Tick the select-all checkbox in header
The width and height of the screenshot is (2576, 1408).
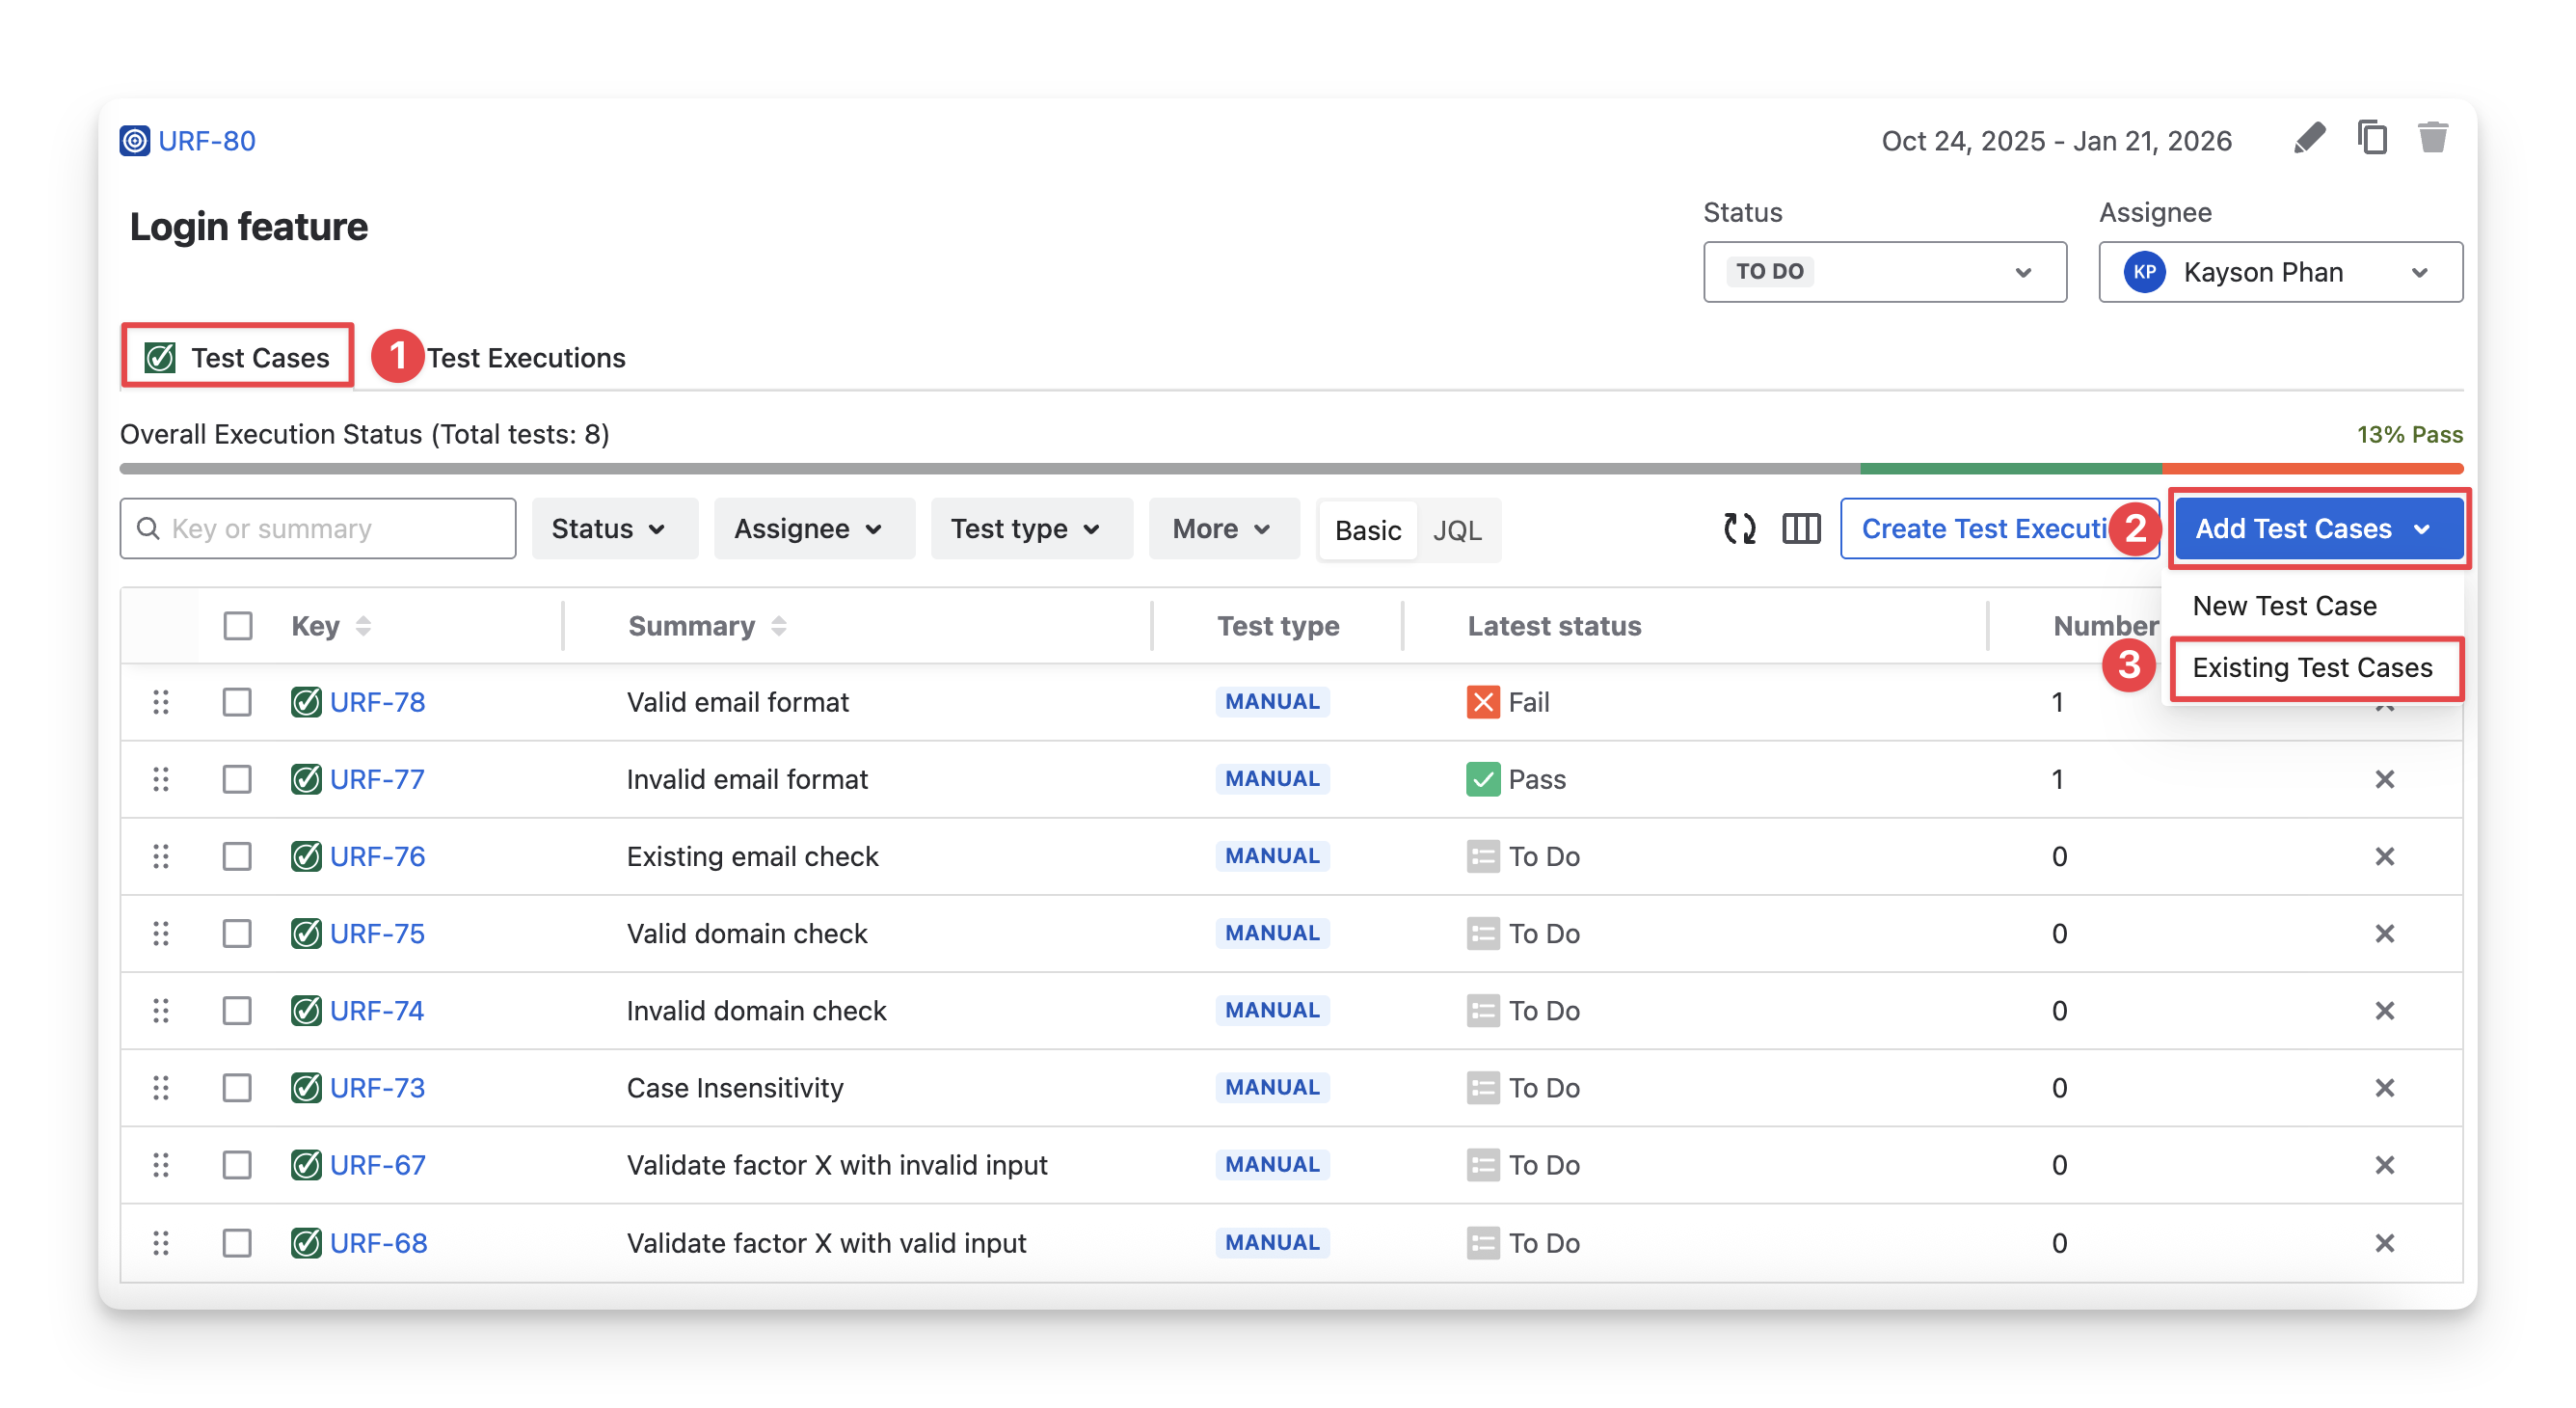(x=237, y=626)
